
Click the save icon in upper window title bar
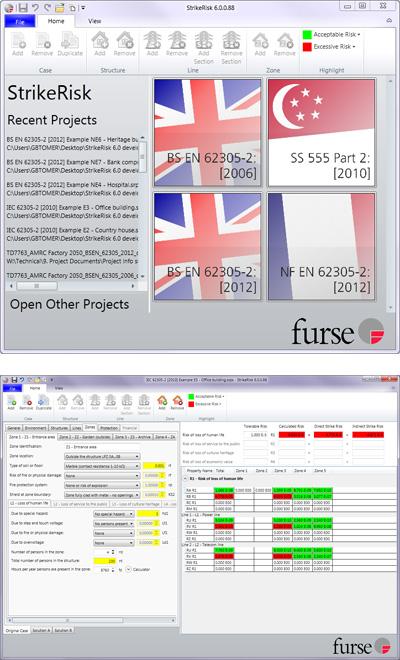22,8
